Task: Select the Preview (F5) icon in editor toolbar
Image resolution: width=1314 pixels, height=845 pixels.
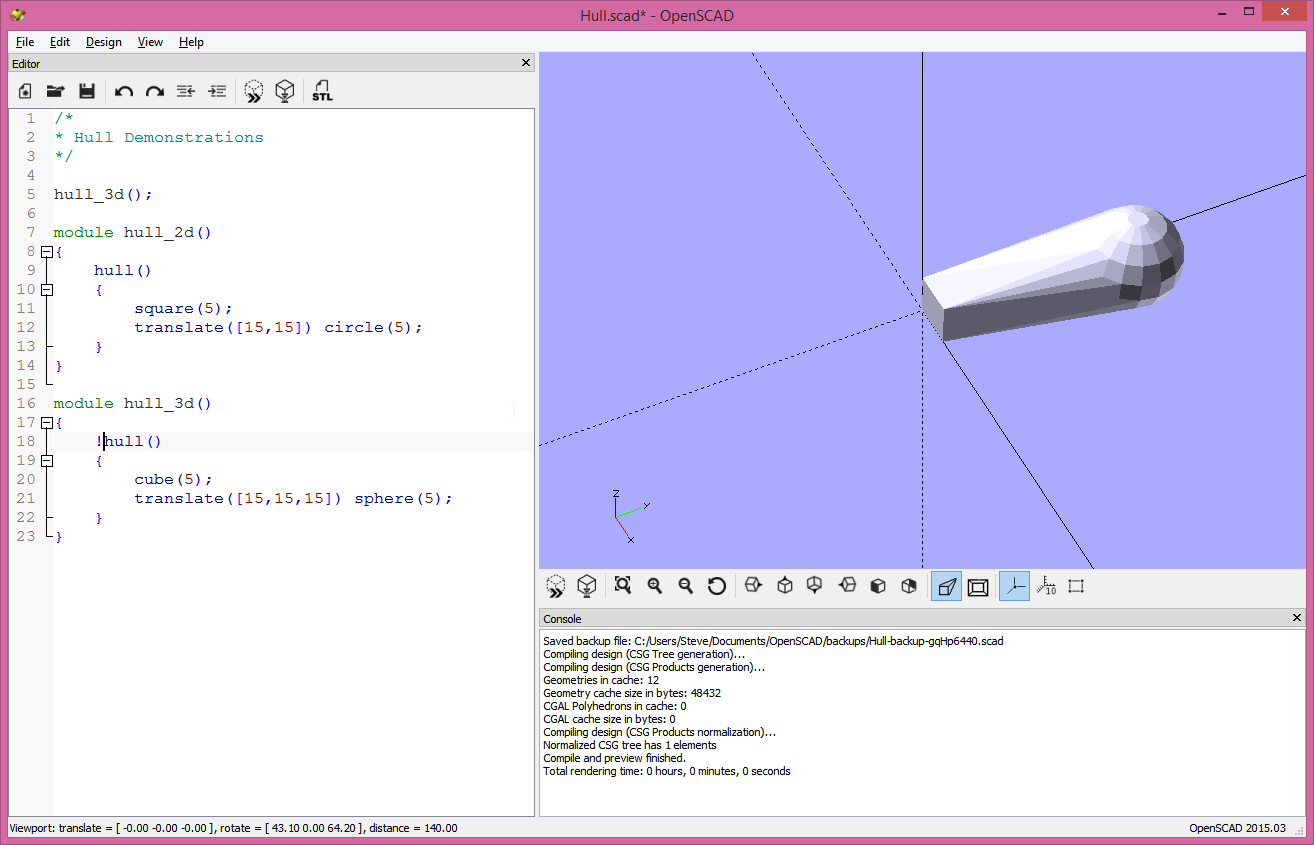Action: [x=253, y=91]
